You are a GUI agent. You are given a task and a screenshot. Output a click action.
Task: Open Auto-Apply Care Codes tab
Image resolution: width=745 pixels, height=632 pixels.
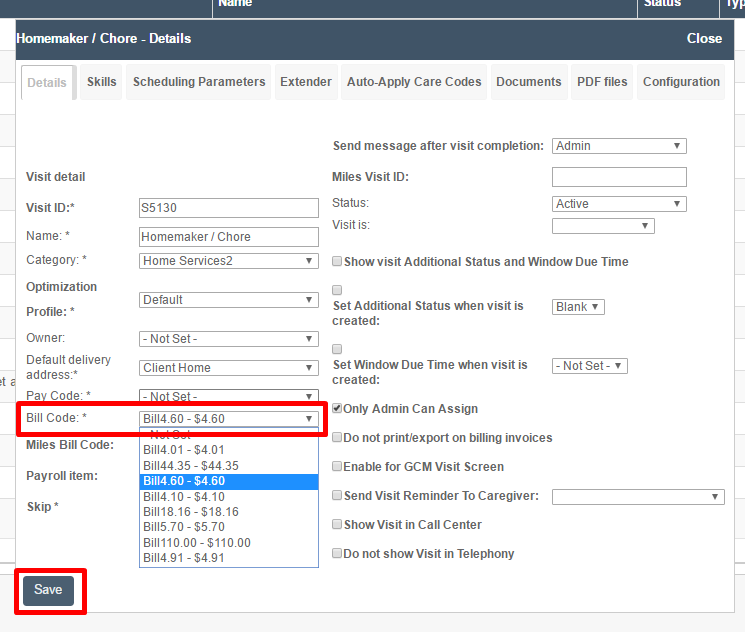point(414,82)
